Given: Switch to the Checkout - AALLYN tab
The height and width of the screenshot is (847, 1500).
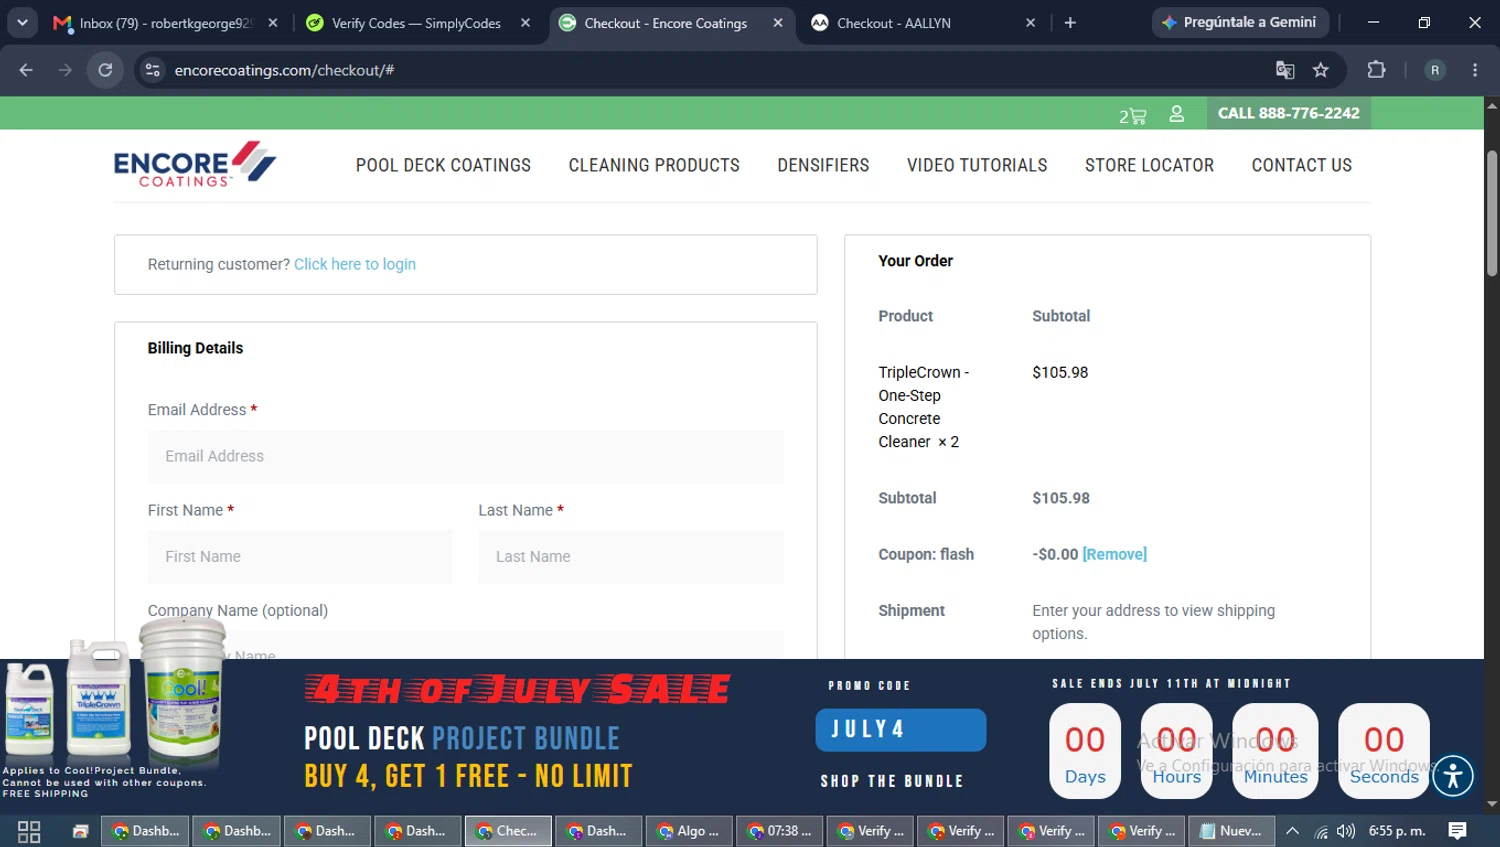Looking at the screenshot, I should tap(922, 23).
